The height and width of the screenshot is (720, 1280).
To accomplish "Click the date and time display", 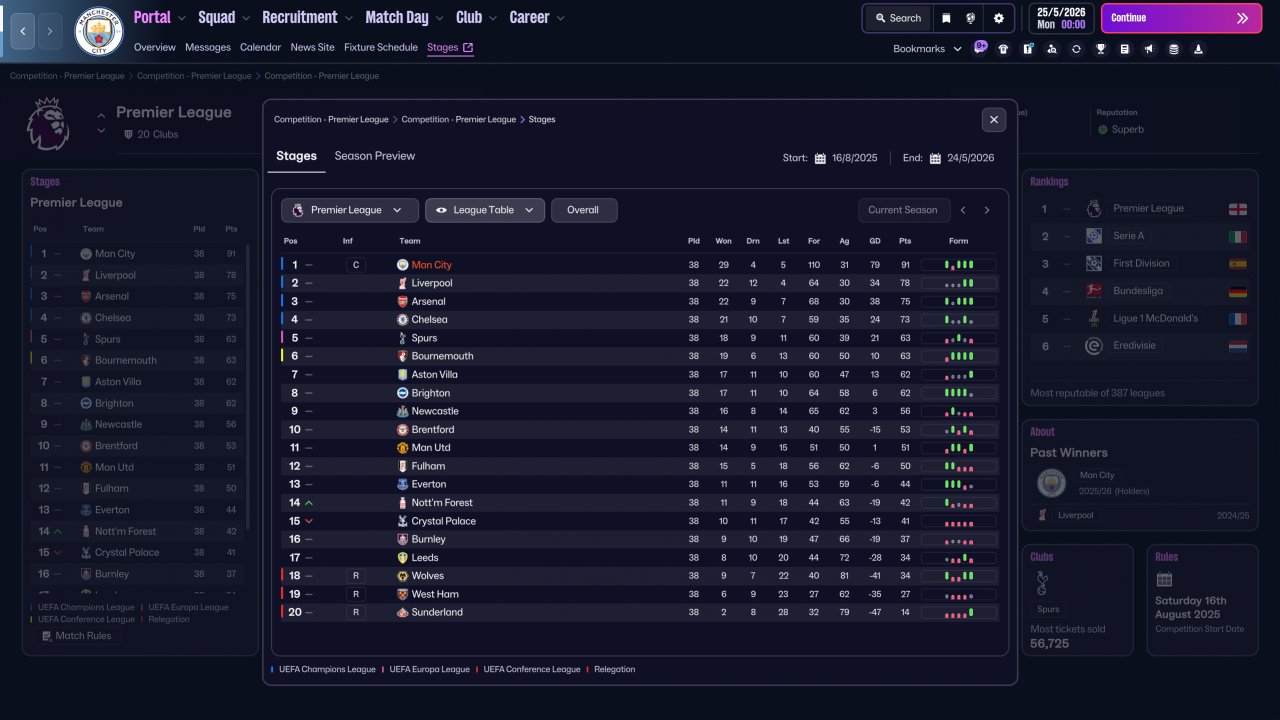I will click(1060, 18).
